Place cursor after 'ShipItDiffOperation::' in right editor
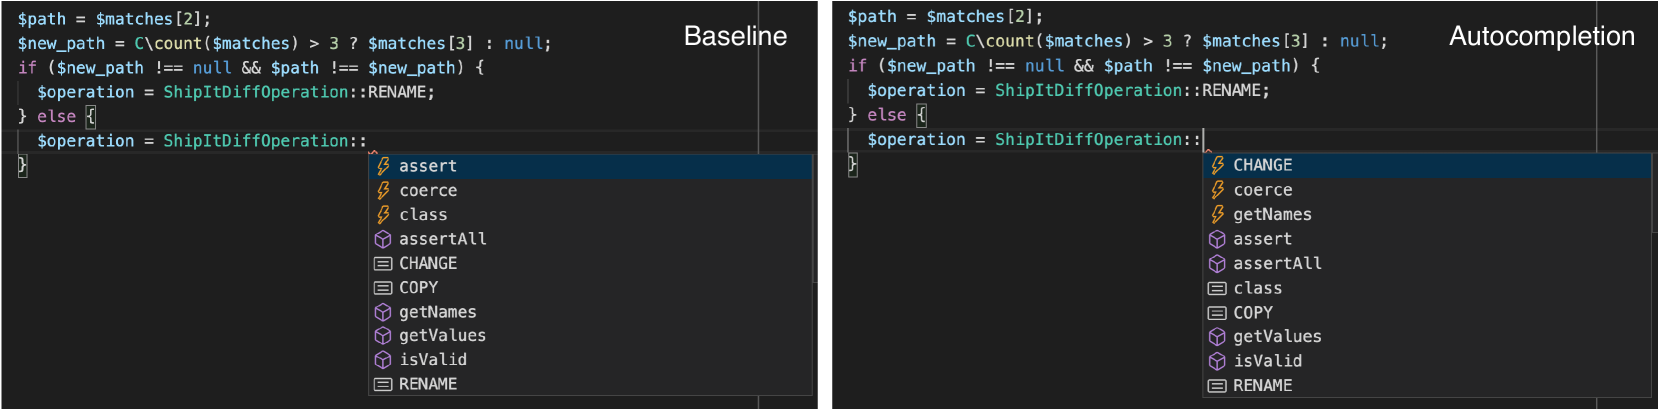 (x=1203, y=139)
